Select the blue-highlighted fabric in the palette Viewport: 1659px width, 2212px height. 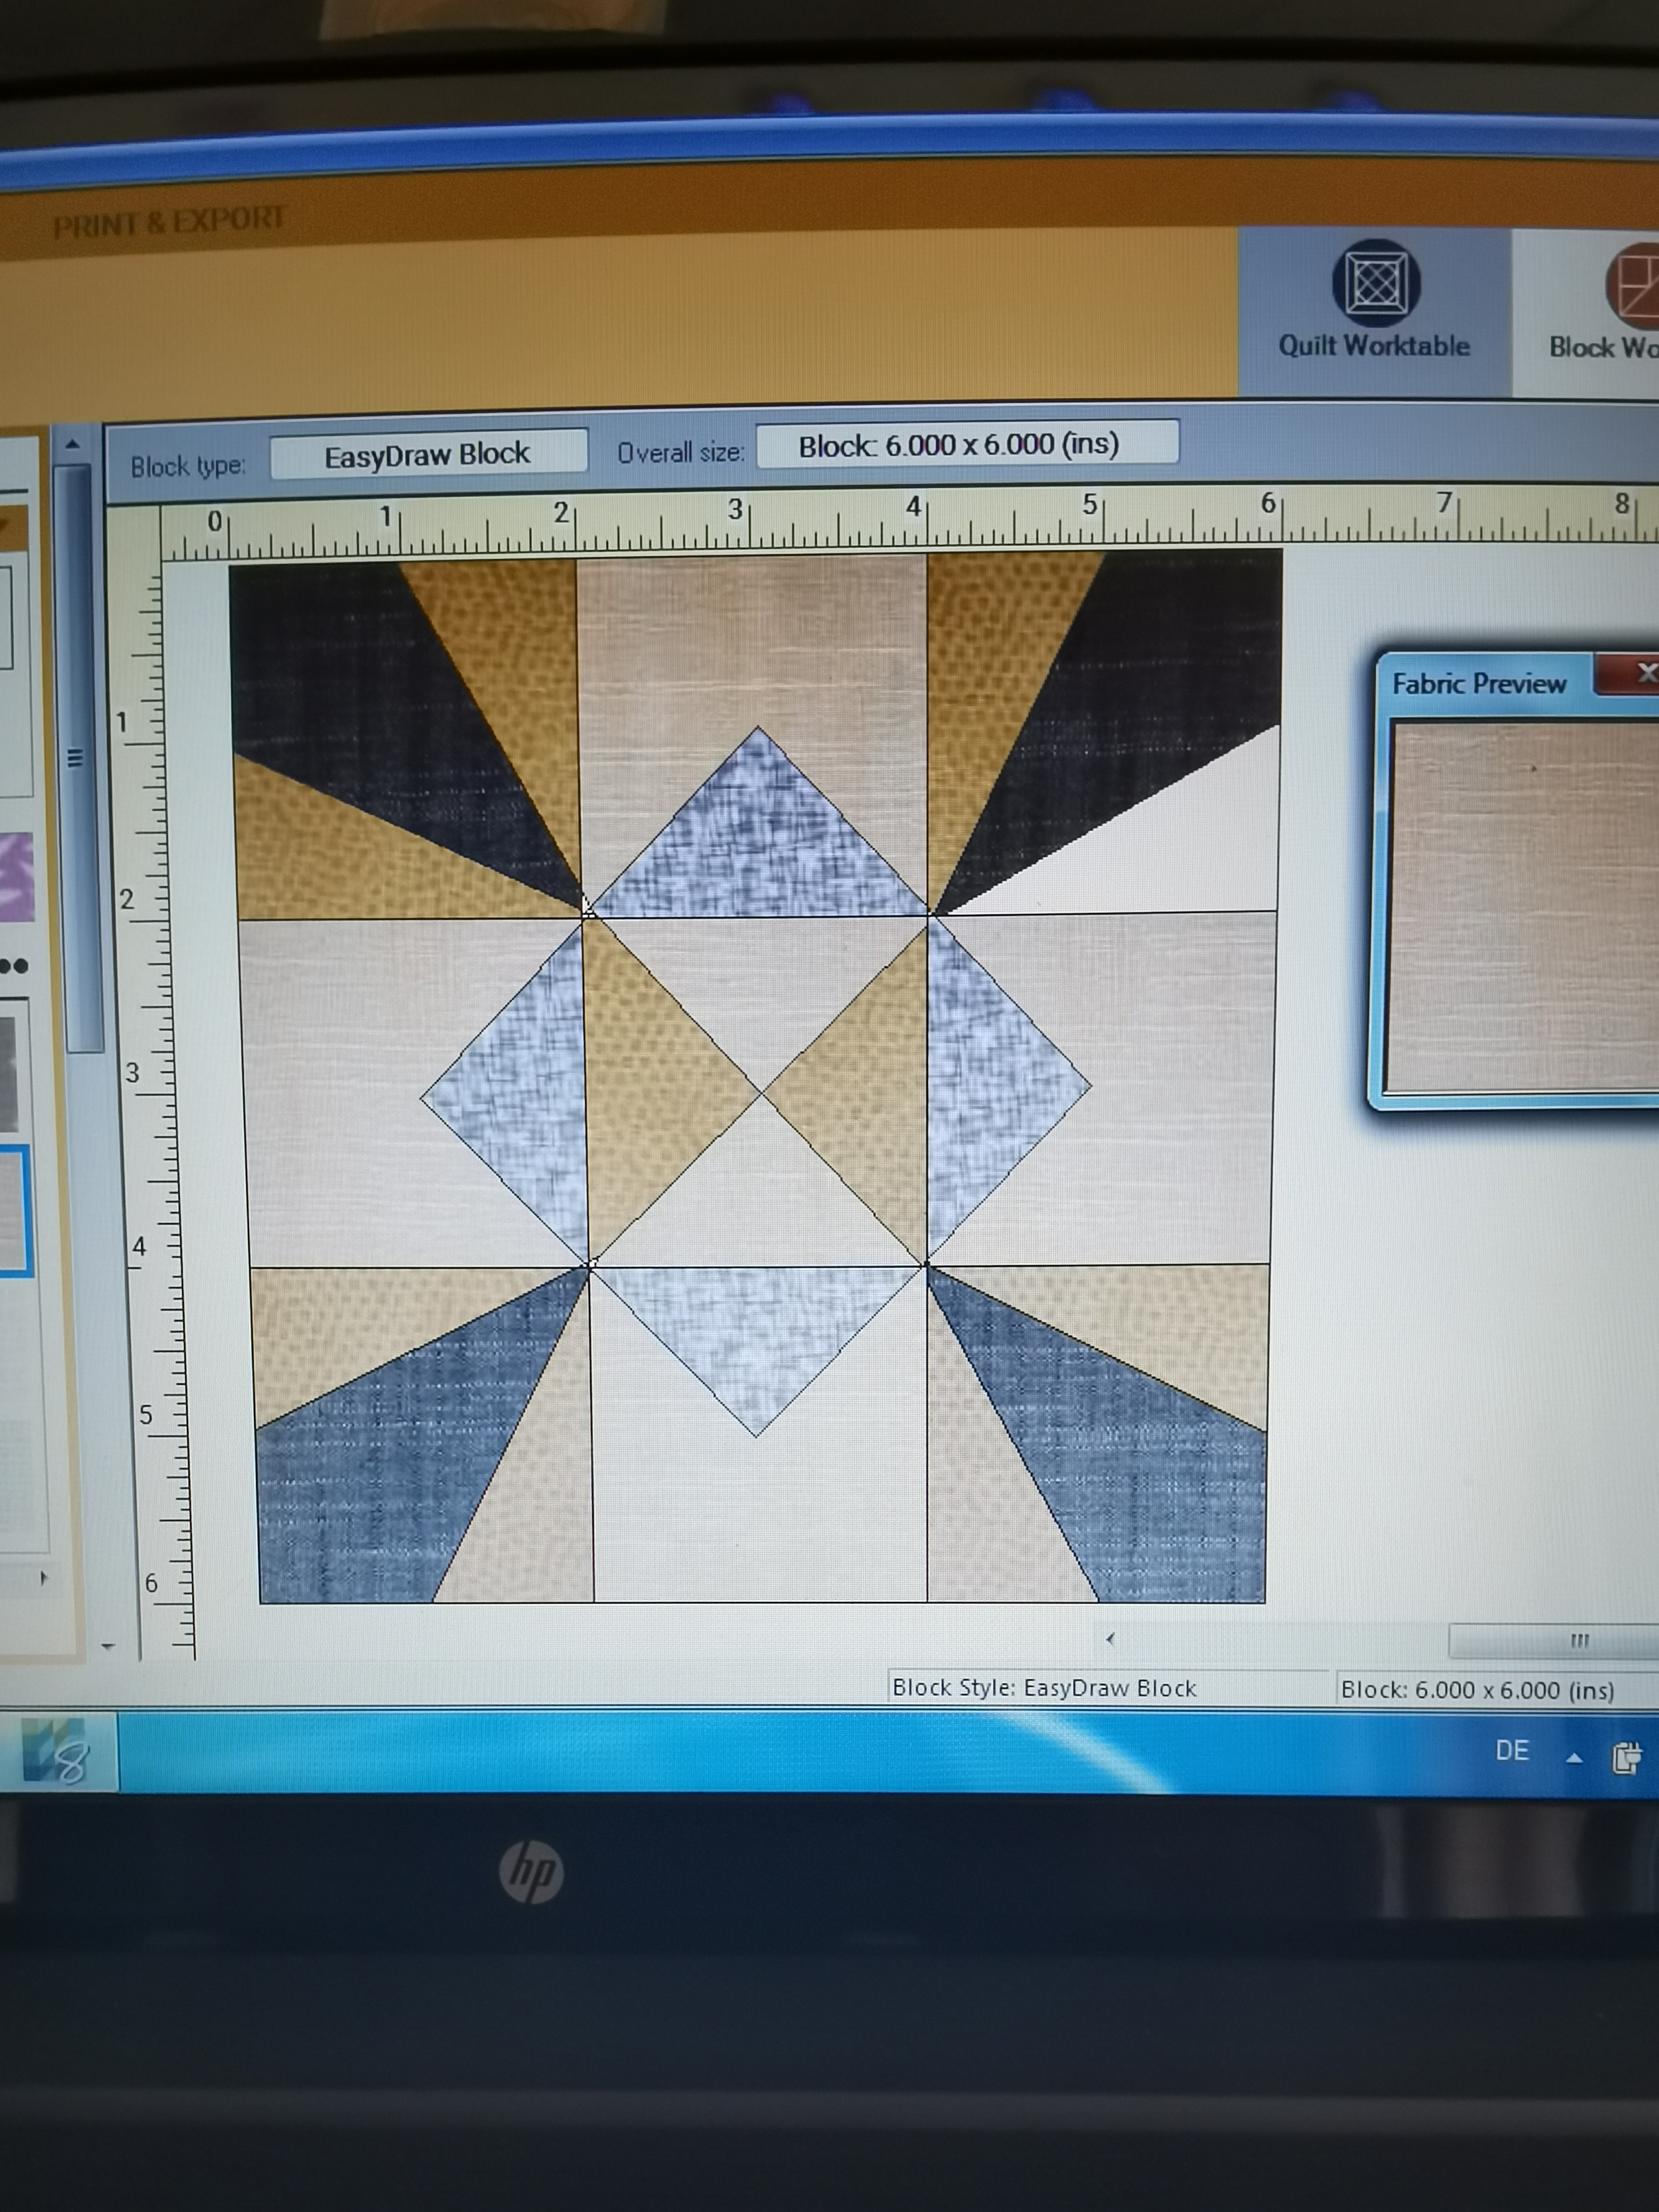(x=14, y=1212)
